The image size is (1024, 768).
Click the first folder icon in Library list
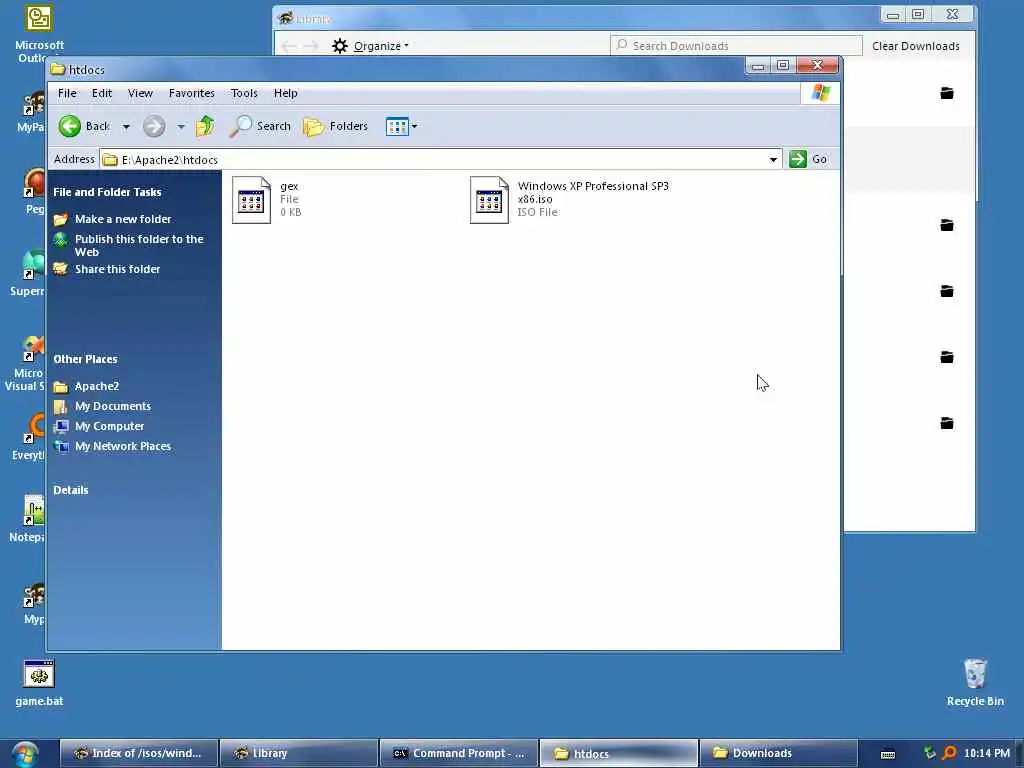(947, 93)
